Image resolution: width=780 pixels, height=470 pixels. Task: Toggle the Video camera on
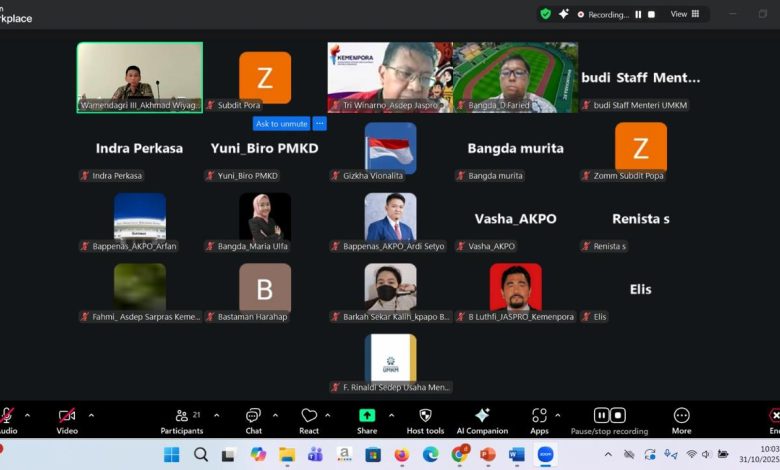(x=67, y=421)
